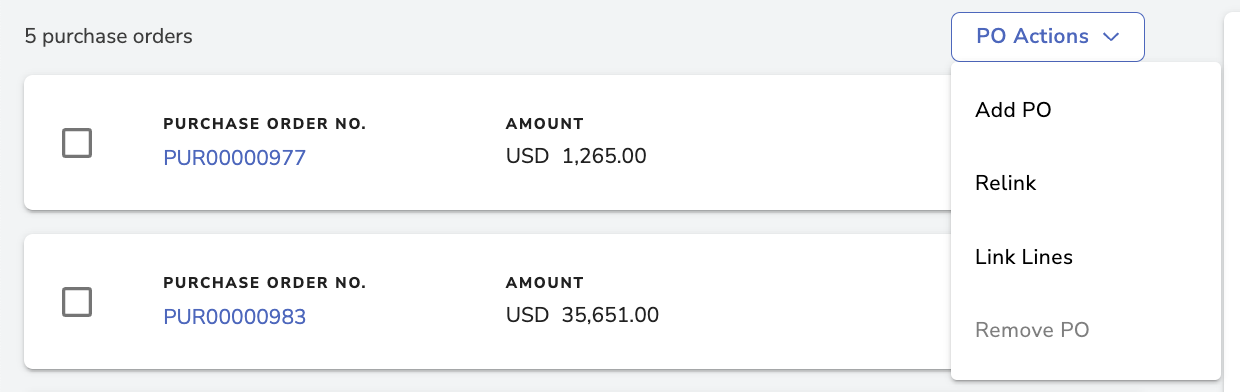Open purchase order link PUR00000977
This screenshot has height=392, width=1240.
pyautogui.click(x=234, y=157)
